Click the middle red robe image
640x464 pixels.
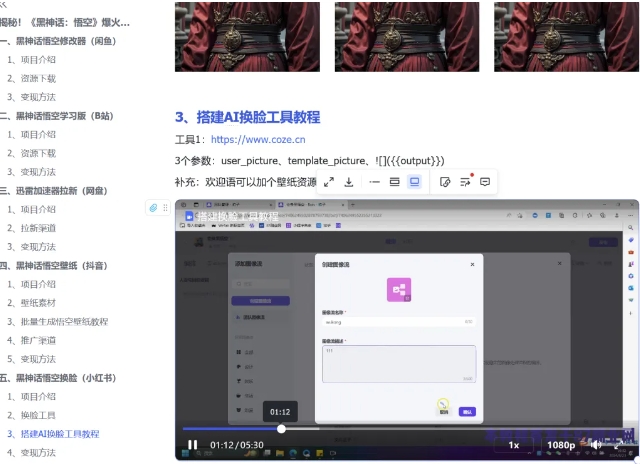407,37
